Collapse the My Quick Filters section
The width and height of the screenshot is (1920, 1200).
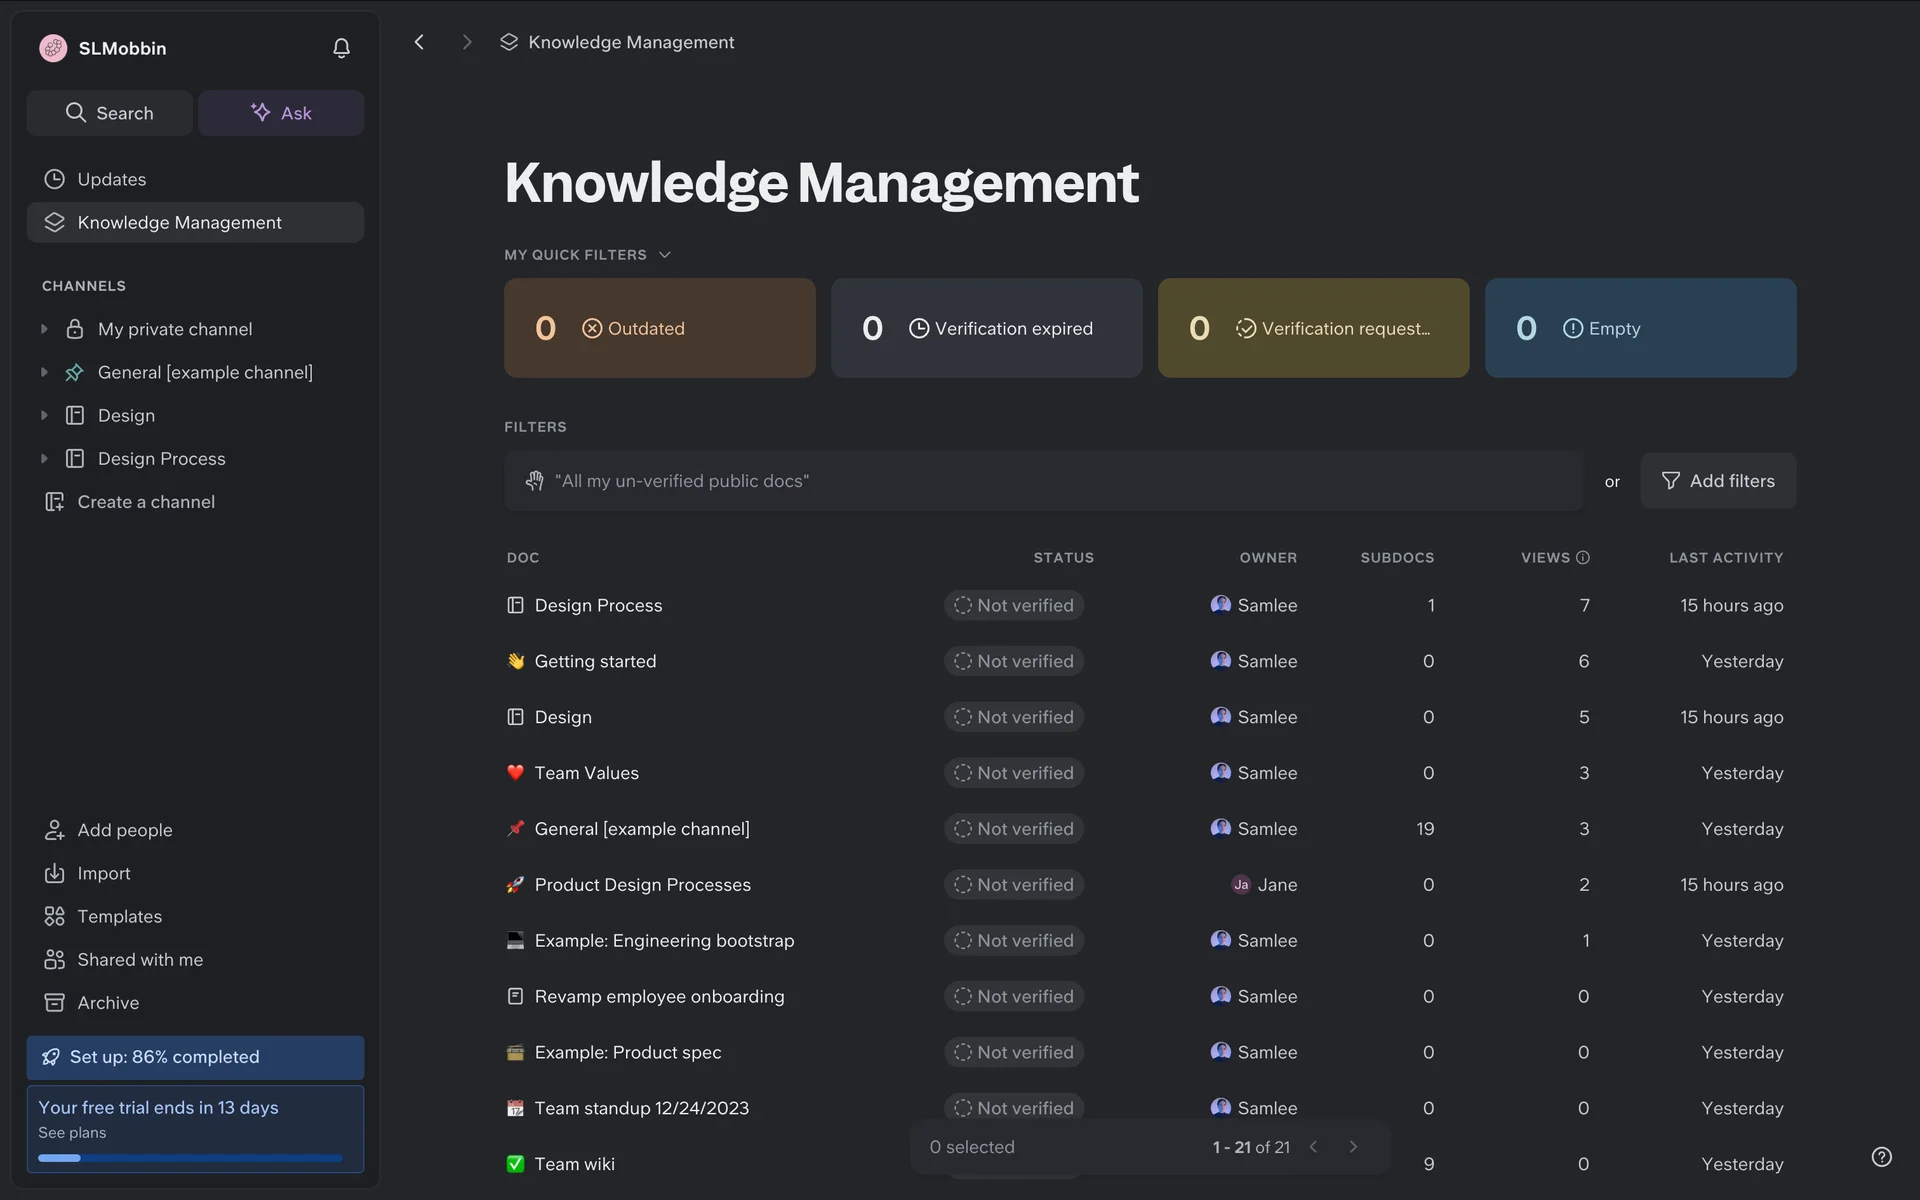(664, 255)
